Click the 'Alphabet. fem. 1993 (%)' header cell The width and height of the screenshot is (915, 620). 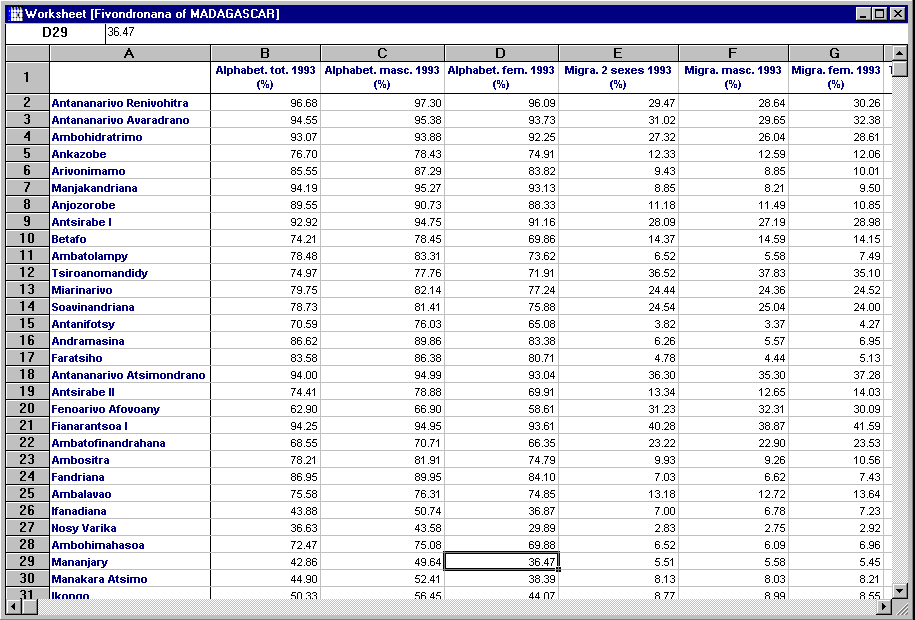coord(501,77)
